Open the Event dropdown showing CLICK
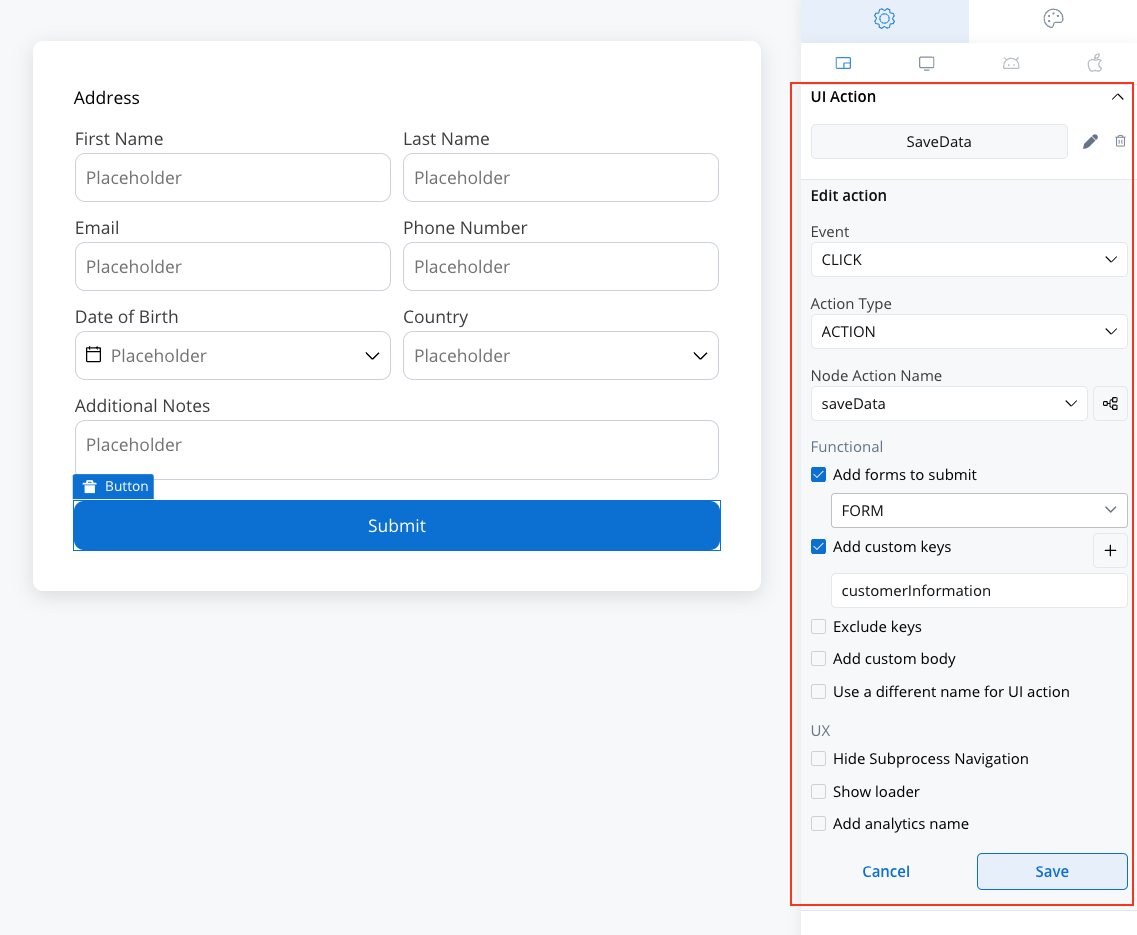 [x=969, y=260]
